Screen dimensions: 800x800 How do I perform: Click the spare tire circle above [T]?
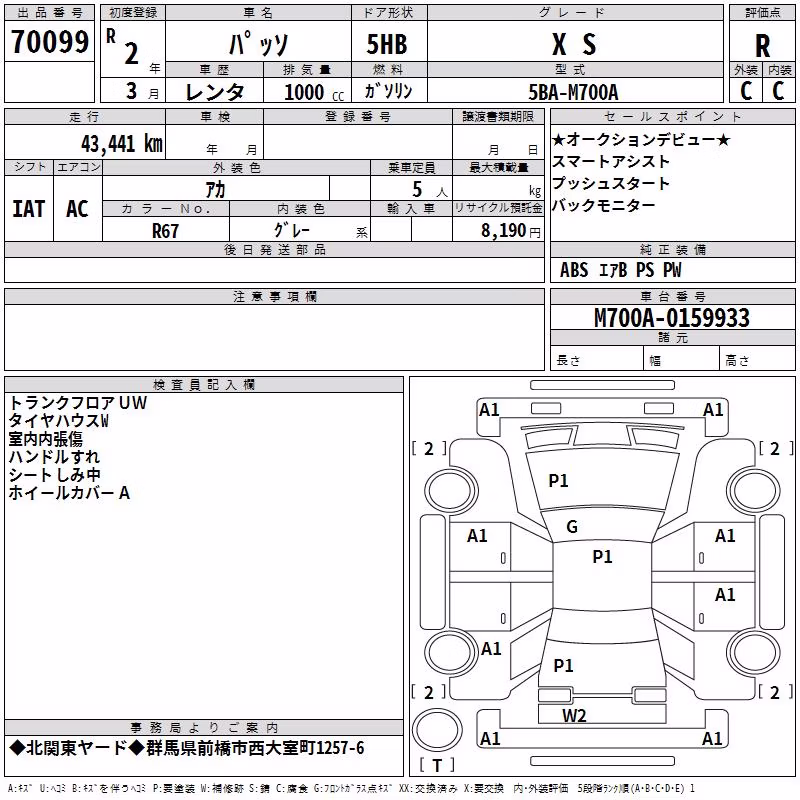point(437,731)
